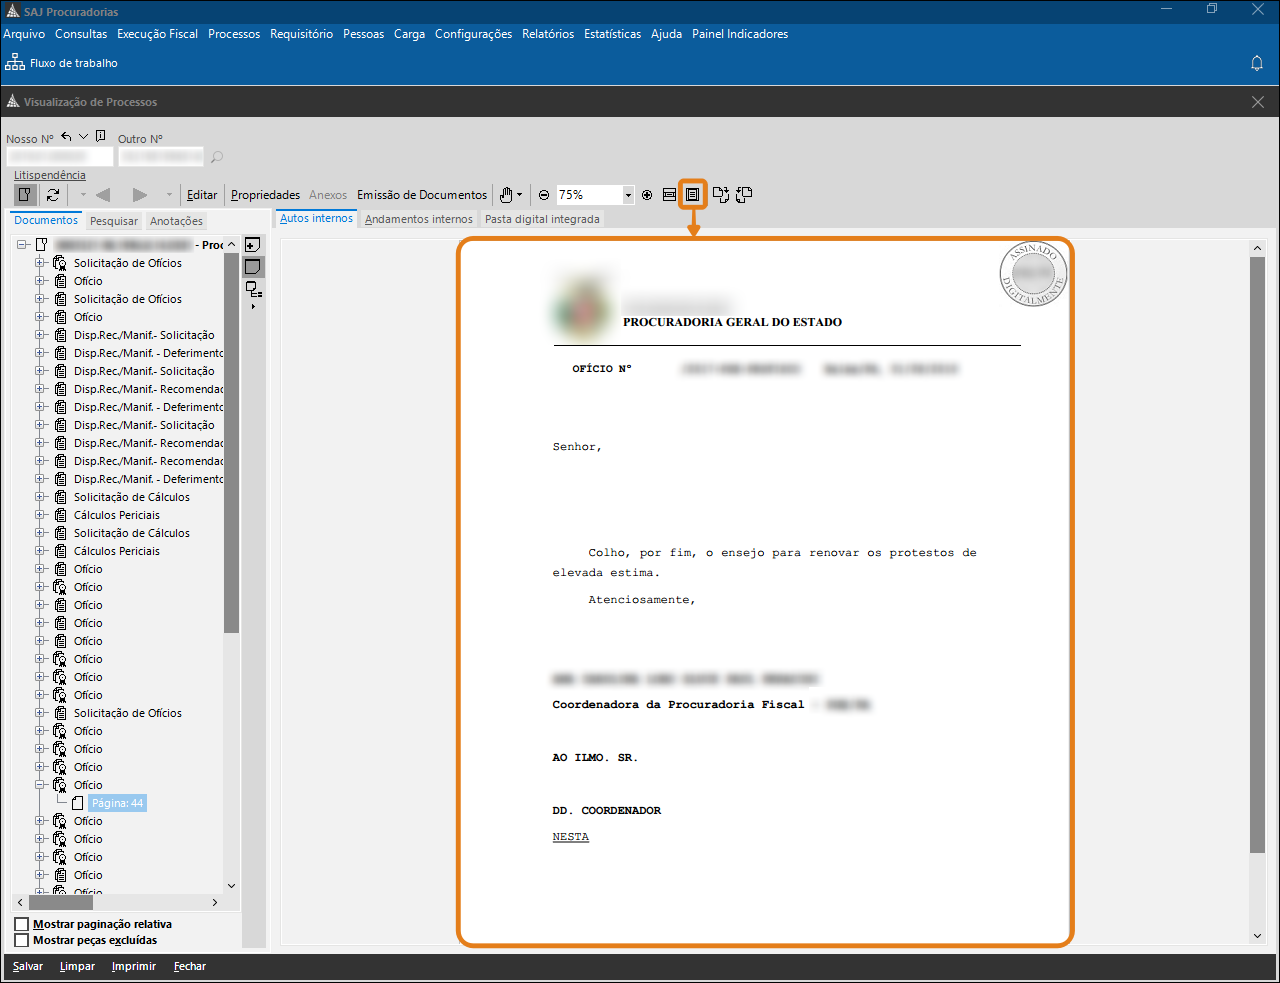The image size is (1280, 983).
Task: Open the 75% zoom level dropdown
Action: pos(628,195)
